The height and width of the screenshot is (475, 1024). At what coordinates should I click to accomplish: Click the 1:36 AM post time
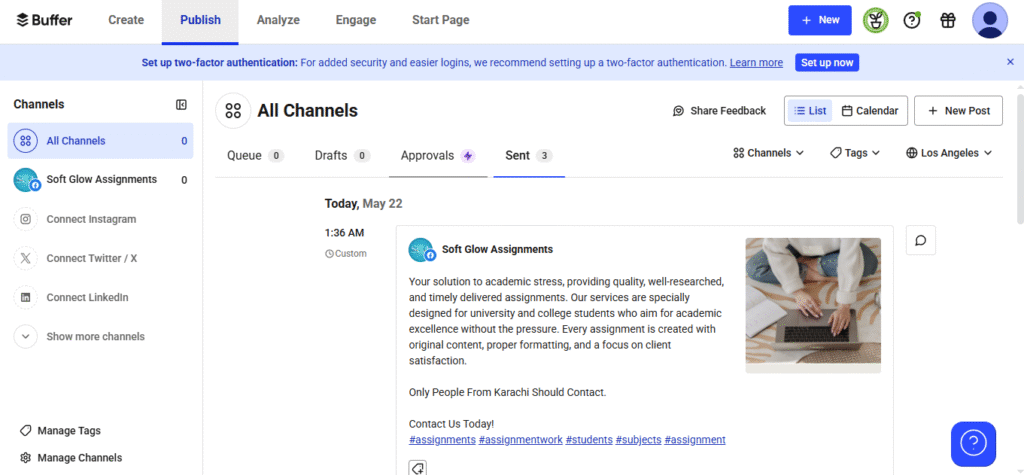pos(344,233)
